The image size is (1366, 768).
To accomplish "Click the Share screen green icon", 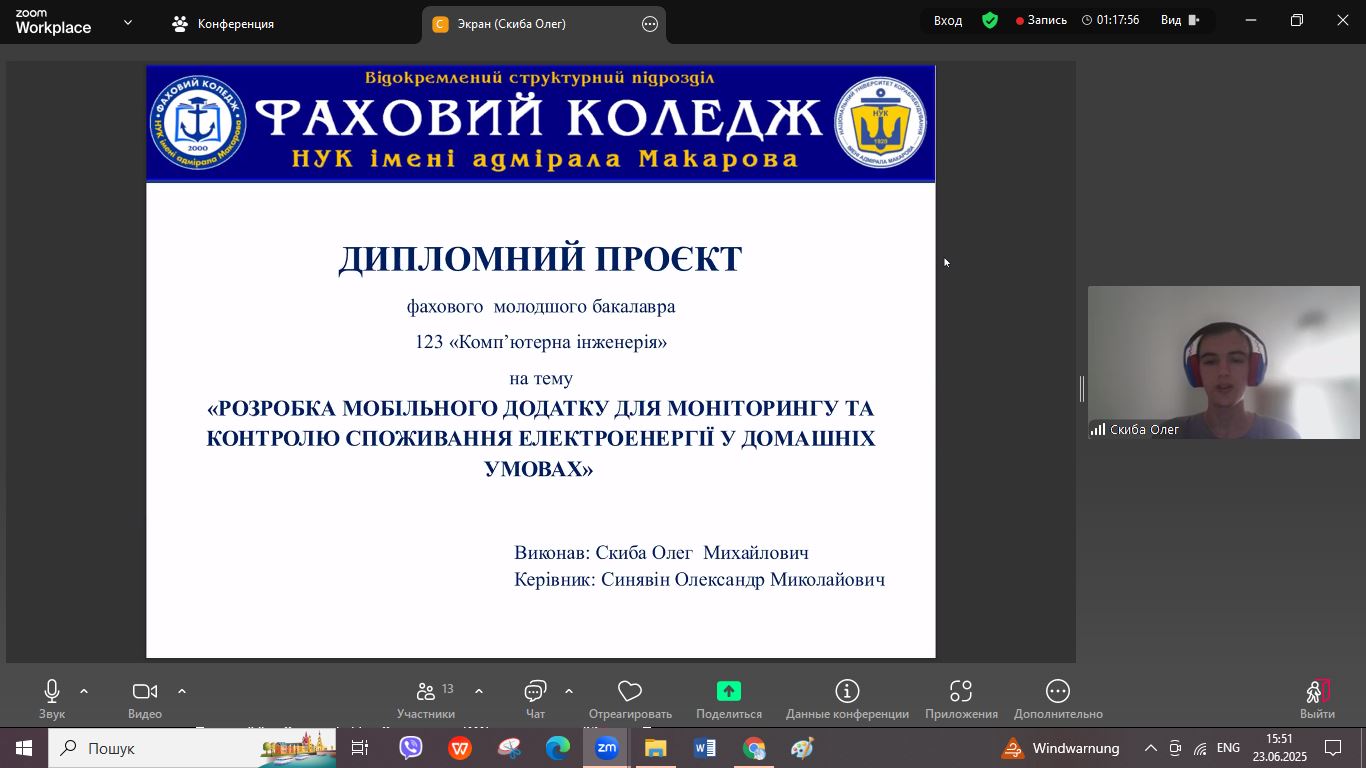I will pyautogui.click(x=728, y=691).
